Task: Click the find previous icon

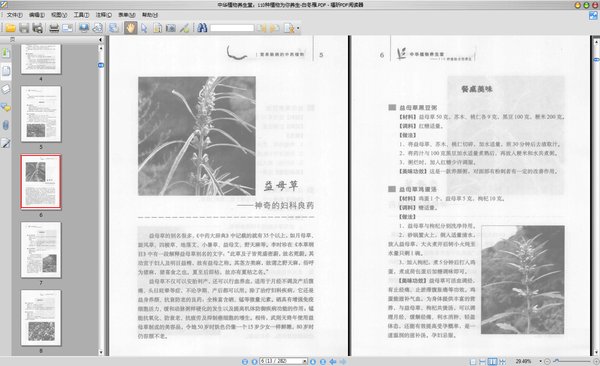Action: click(x=261, y=28)
